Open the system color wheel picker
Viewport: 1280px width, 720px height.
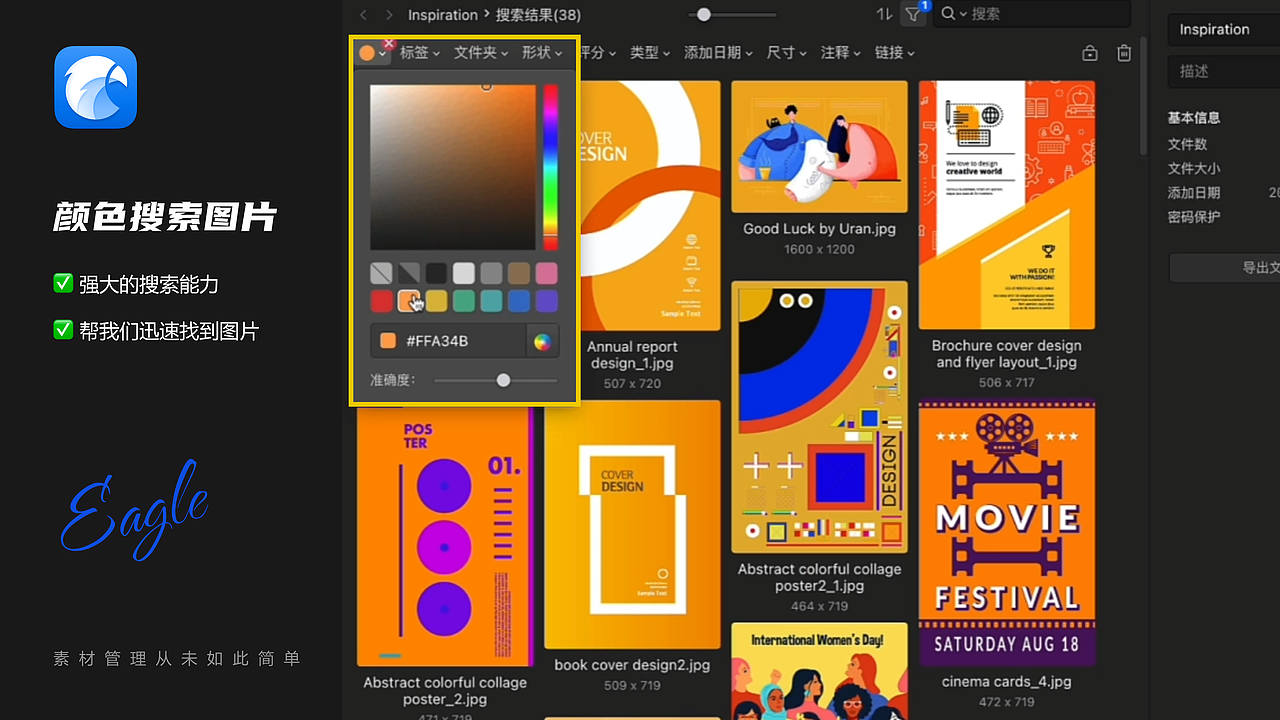(x=542, y=341)
